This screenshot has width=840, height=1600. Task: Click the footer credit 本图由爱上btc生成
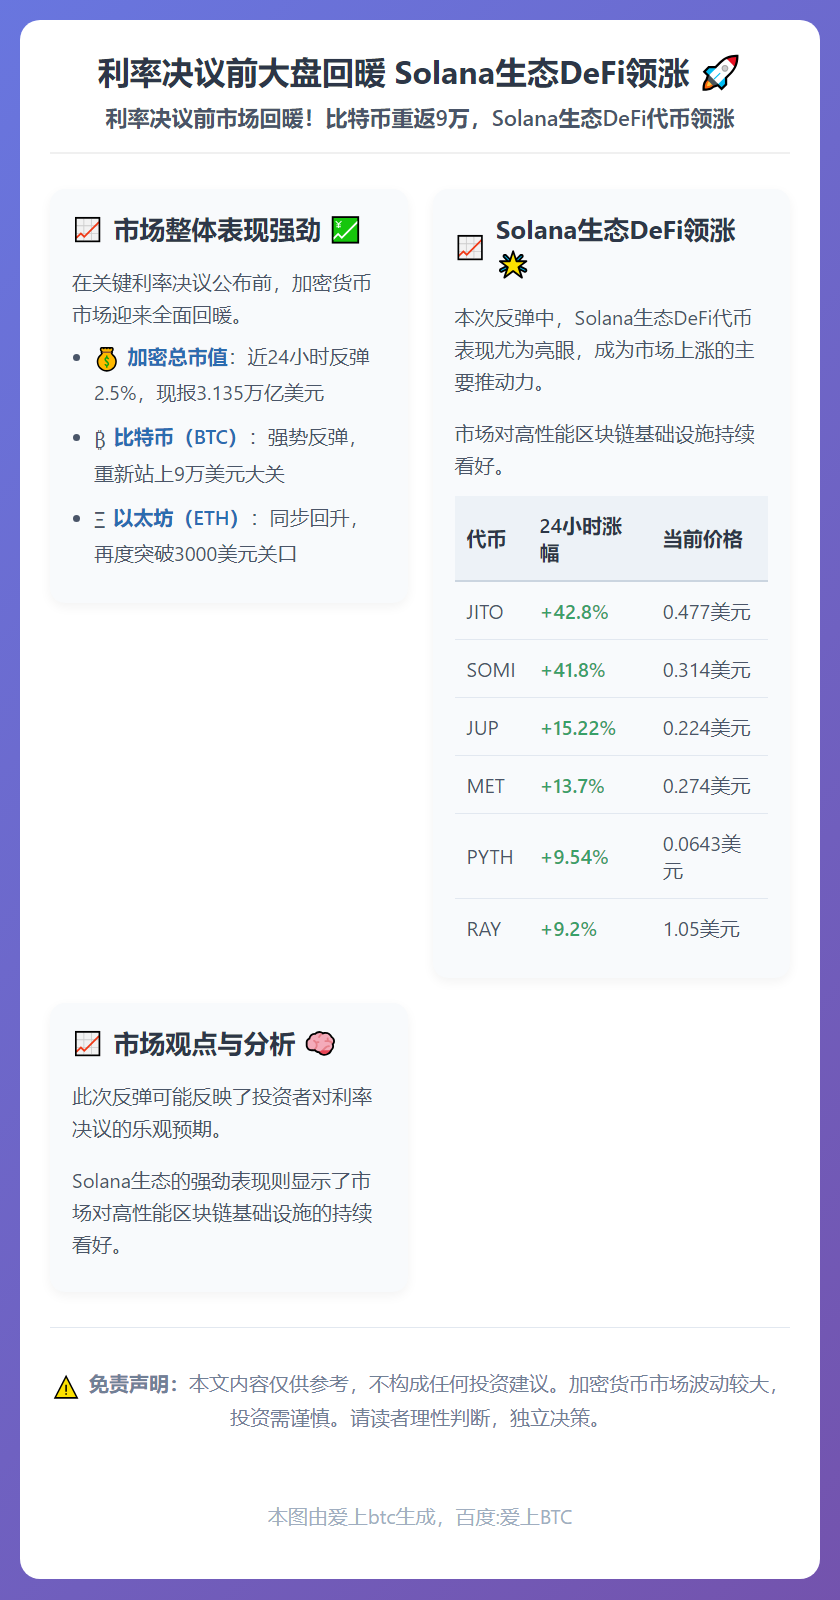pos(420,1517)
